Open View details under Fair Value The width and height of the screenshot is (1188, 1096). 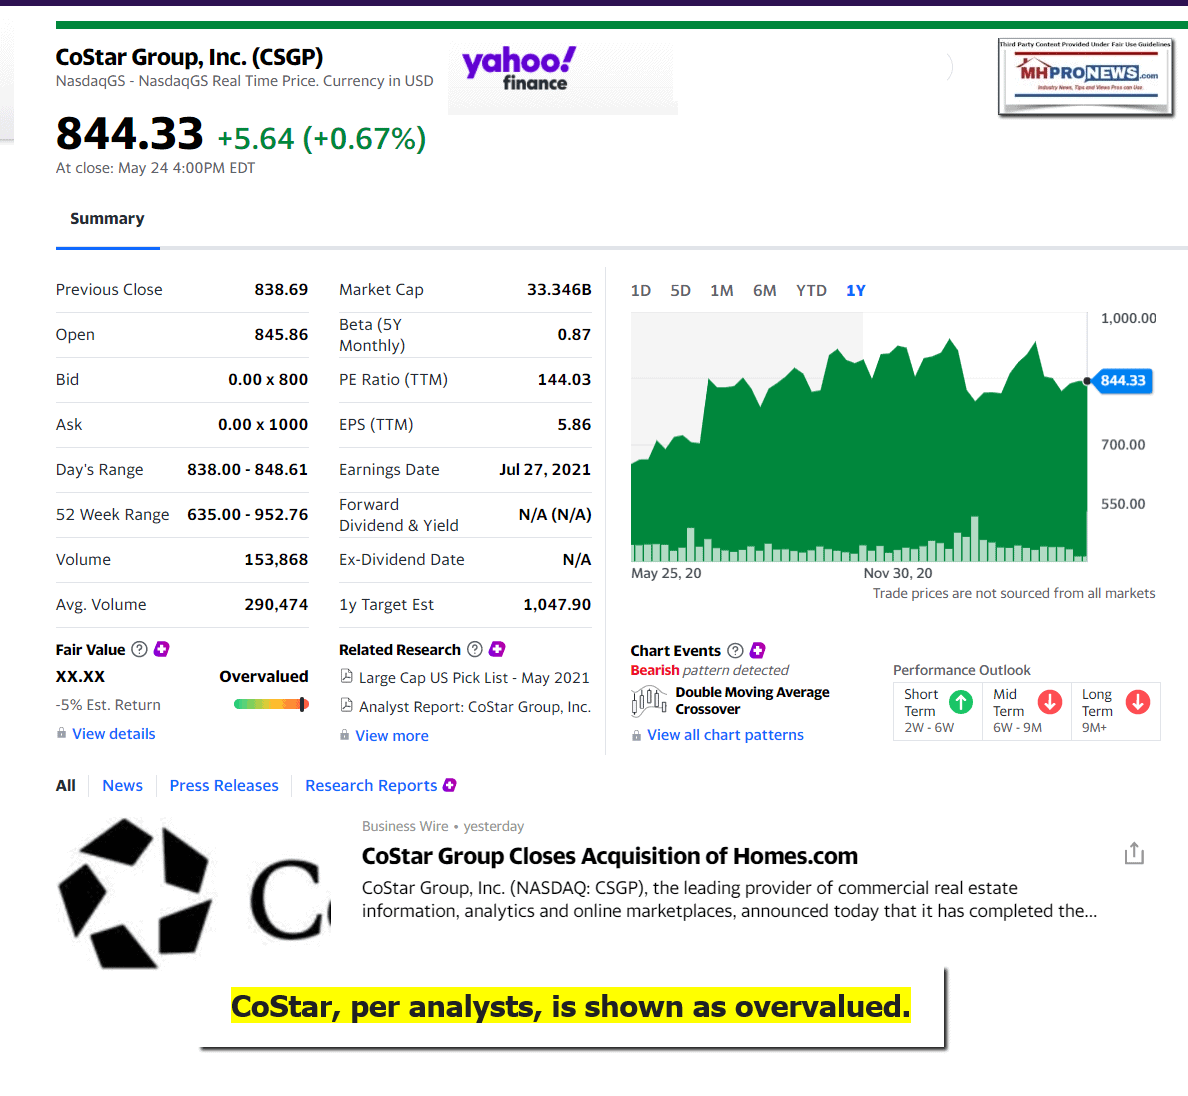click(113, 734)
